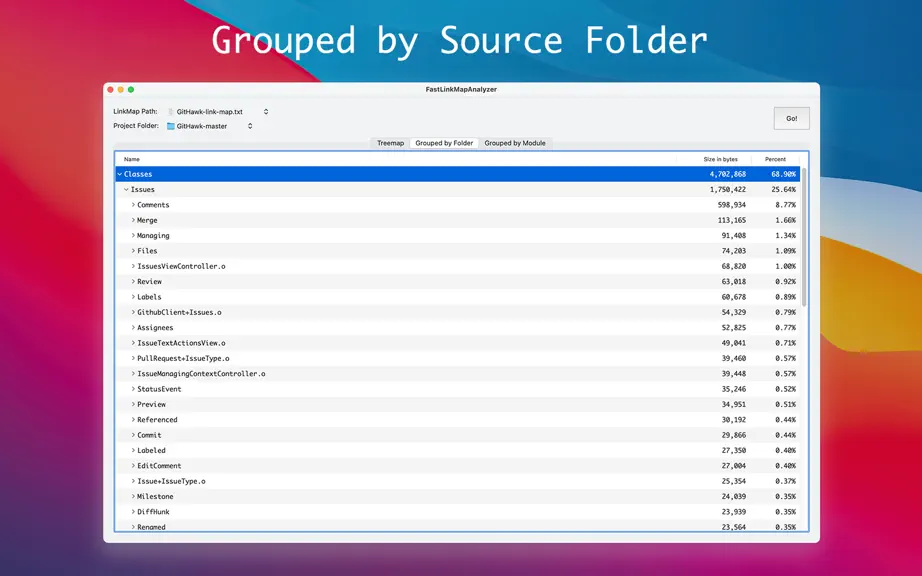Click the GitHawk-master folder icon
This screenshot has height=576, width=922.
(x=171, y=126)
